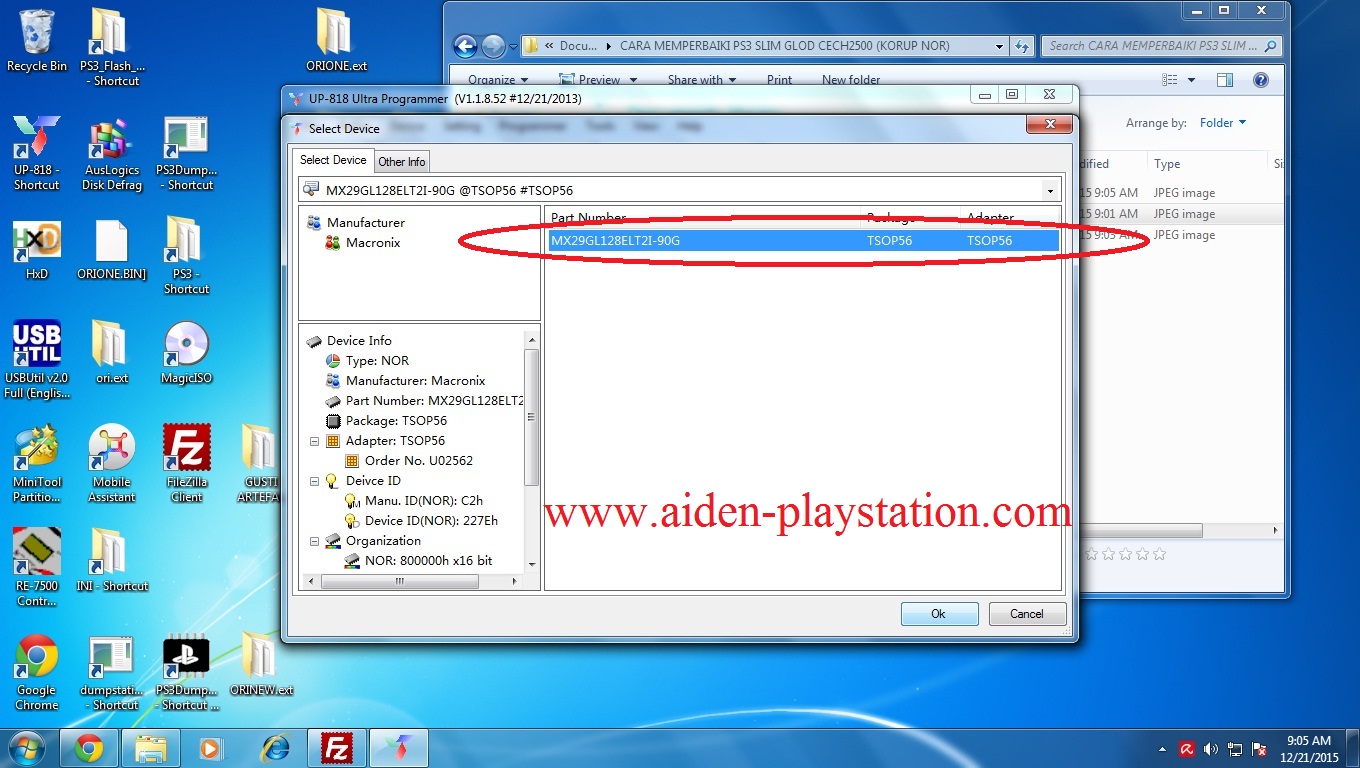The height and width of the screenshot is (768, 1360).
Task: Open INI - Shortcut folder icon
Action: 112,561
